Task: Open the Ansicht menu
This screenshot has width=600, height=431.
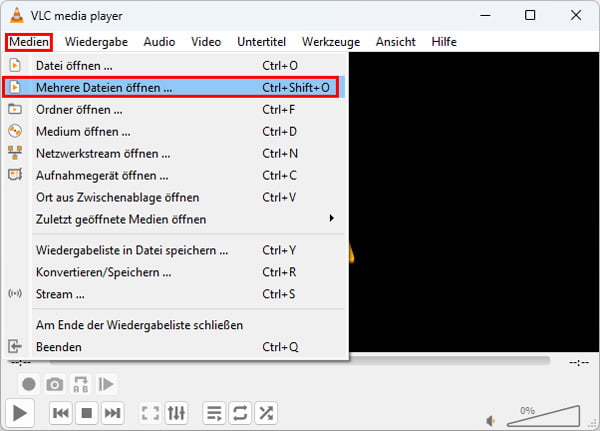Action: click(x=395, y=42)
